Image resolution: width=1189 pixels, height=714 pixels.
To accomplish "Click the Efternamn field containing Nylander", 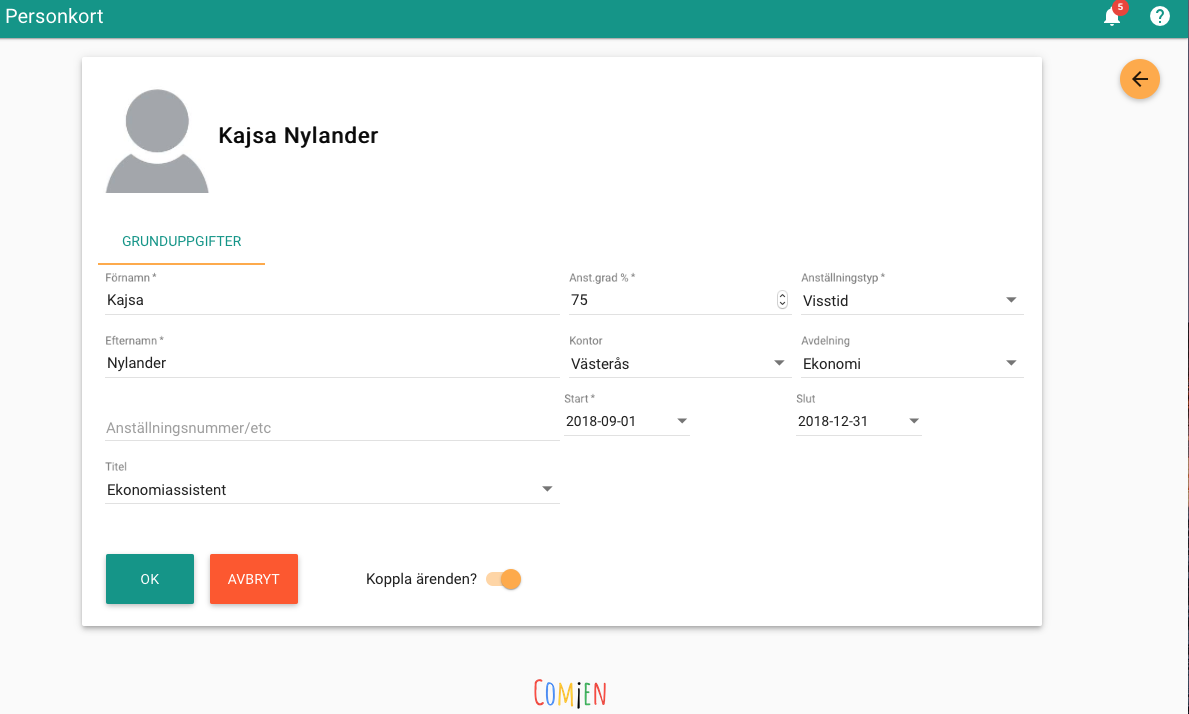I will click(332, 363).
